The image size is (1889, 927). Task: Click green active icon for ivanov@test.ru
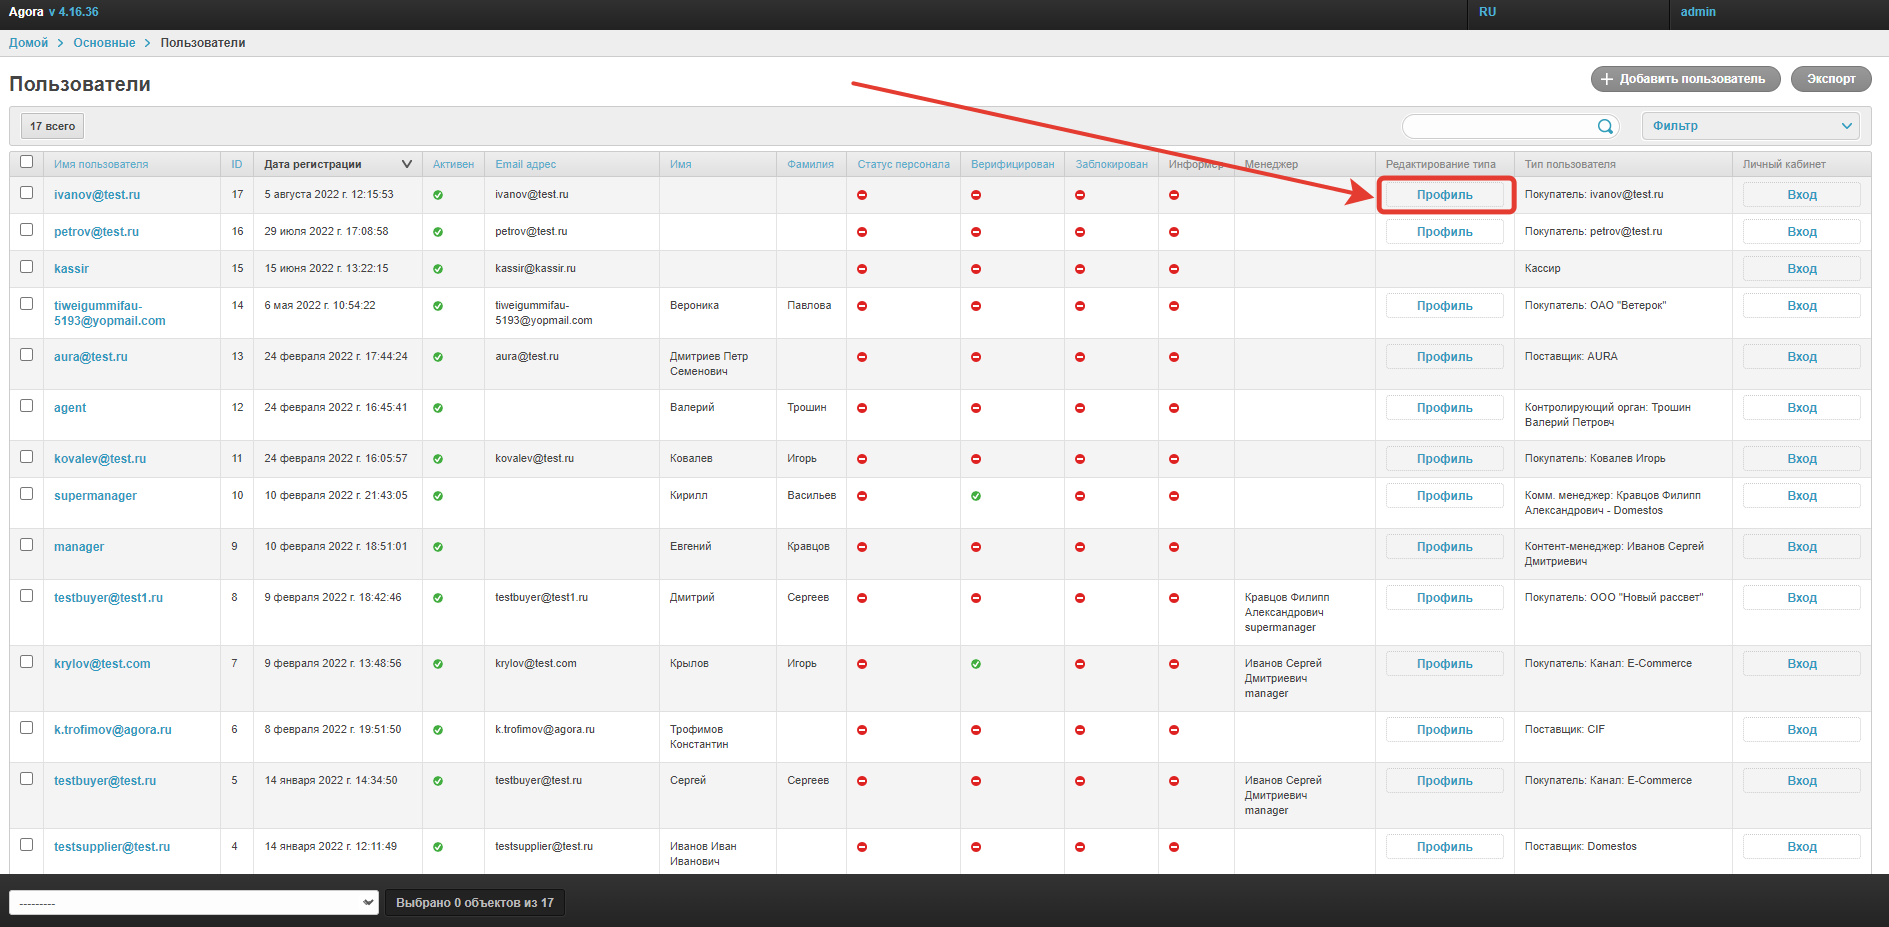click(438, 195)
